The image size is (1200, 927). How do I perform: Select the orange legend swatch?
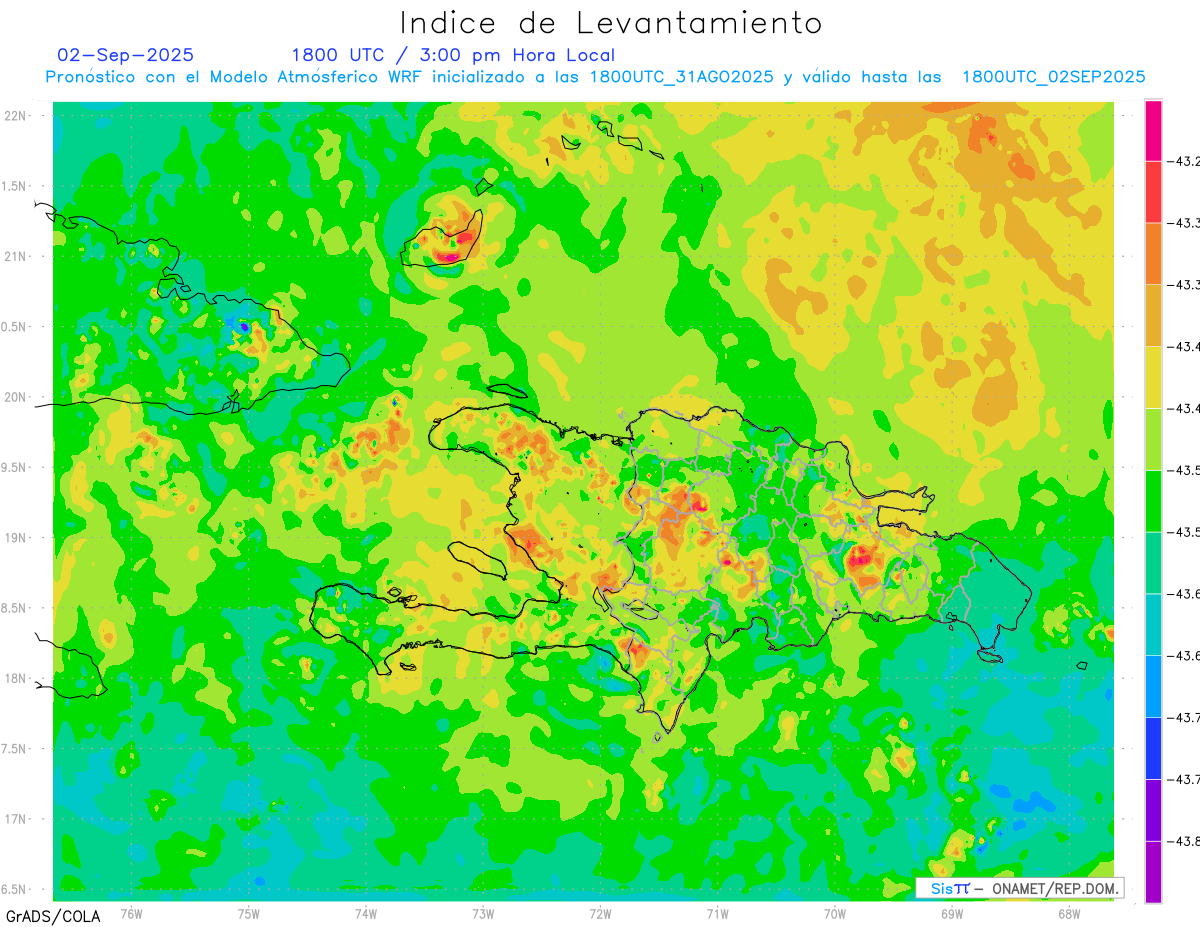[1153, 254]
